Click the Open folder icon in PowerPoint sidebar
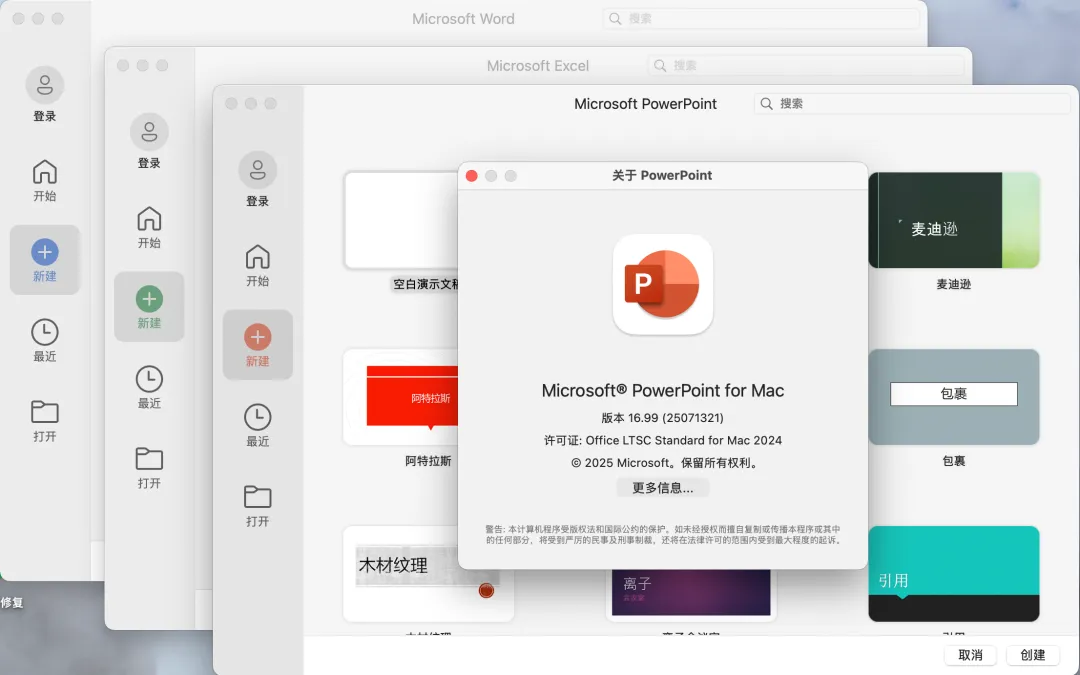The height and width of the screenshot is (675, 1080). (258, 497)
